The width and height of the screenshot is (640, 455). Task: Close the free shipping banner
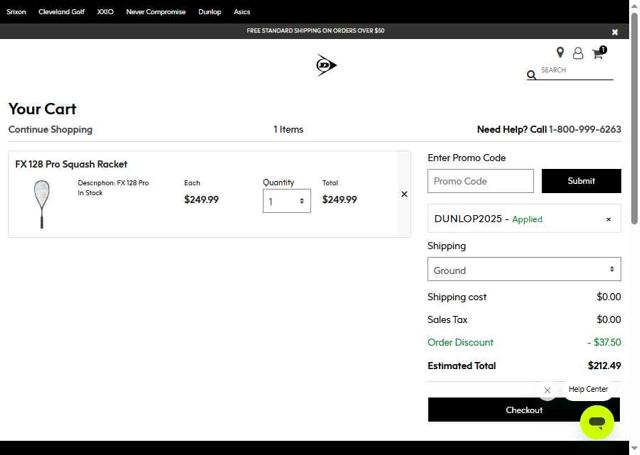click(615, 32)
